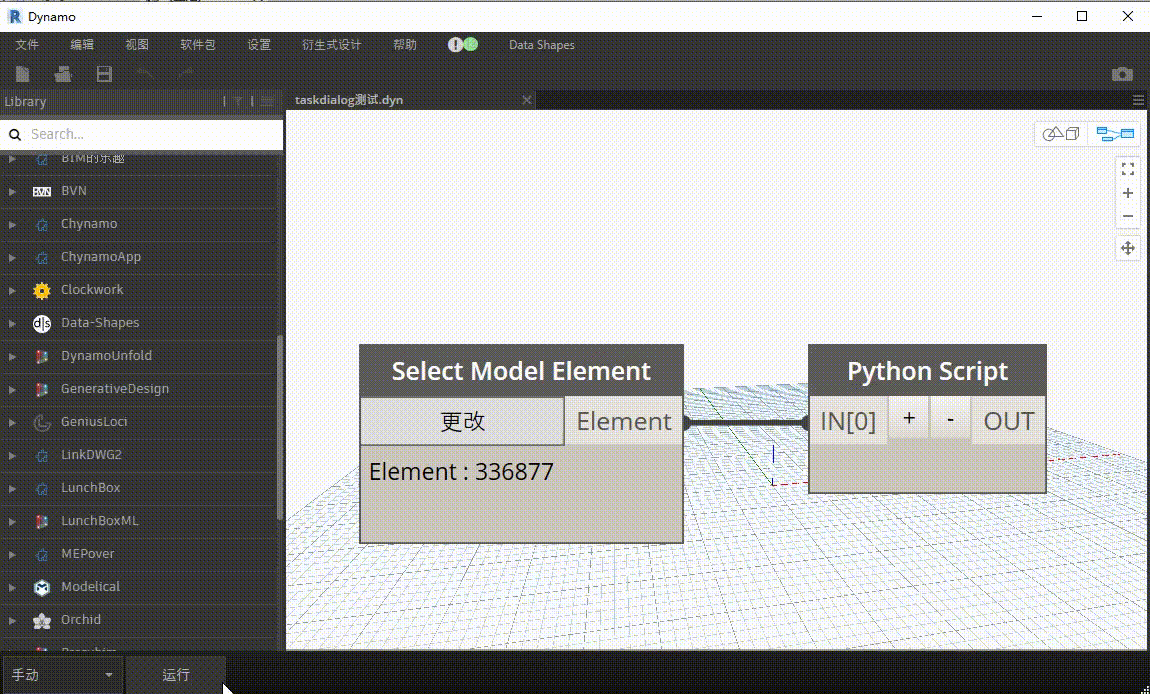
Task: Create a new file with the toolbar icon
Action: pos(22,73)
